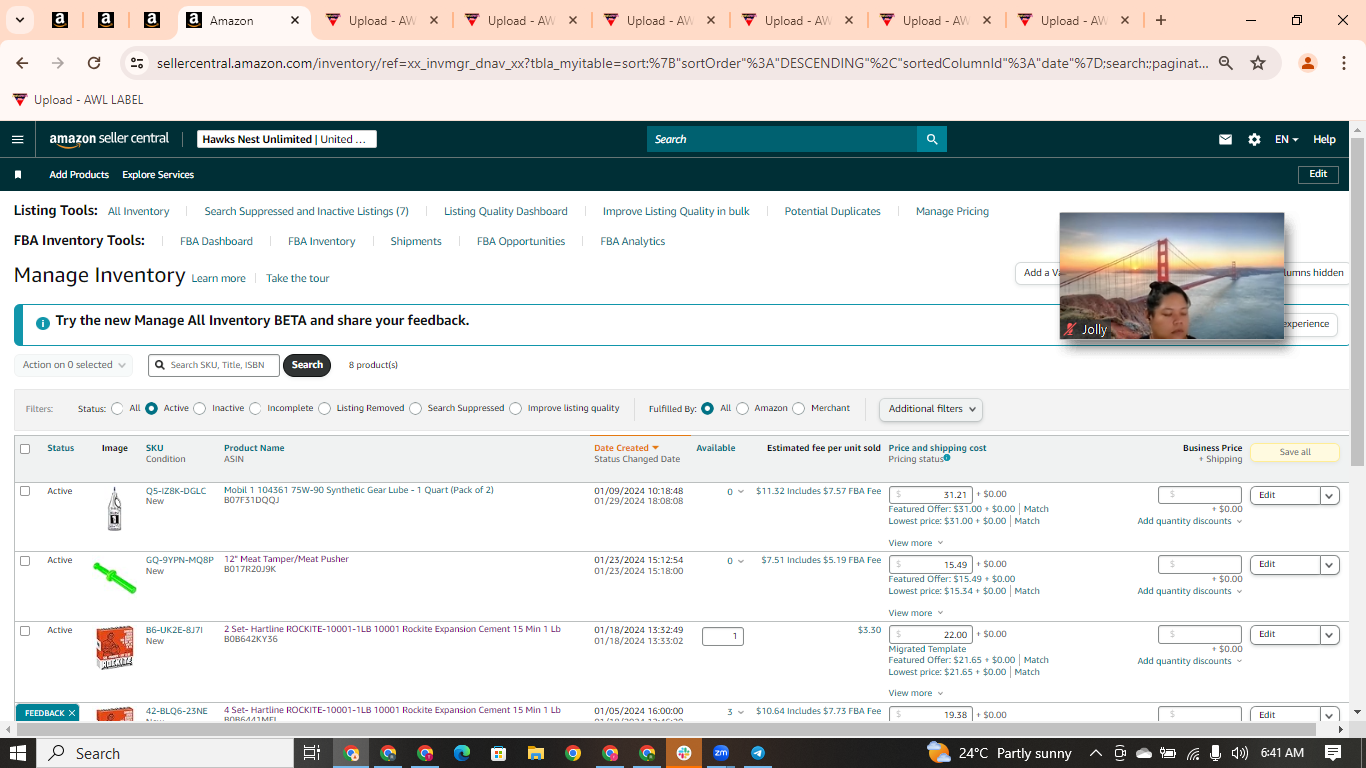Open a new browser tab
This screenshot has height=768, width=1366.
(1160, 20)
